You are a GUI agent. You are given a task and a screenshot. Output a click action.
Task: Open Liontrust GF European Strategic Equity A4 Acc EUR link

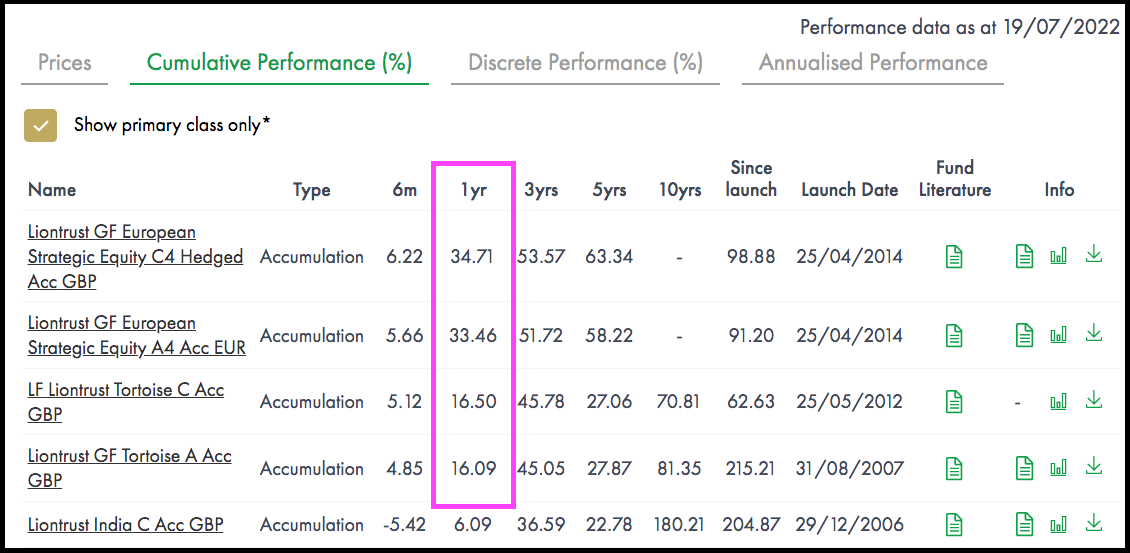(137, 335)
